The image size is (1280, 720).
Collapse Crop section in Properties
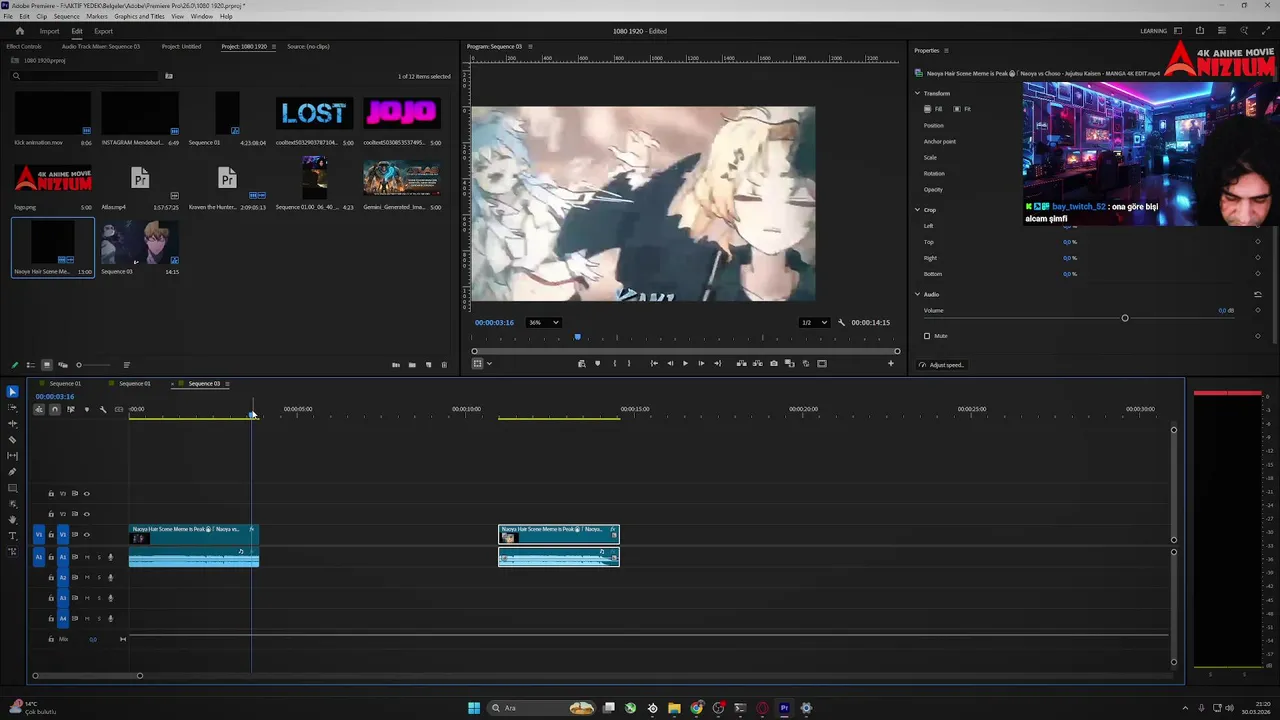pos(917,210)
